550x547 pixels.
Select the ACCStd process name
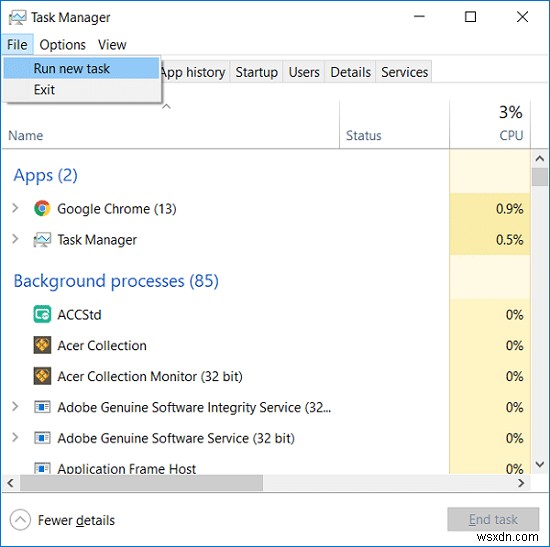pyautogui.click(x=79, y=315)
